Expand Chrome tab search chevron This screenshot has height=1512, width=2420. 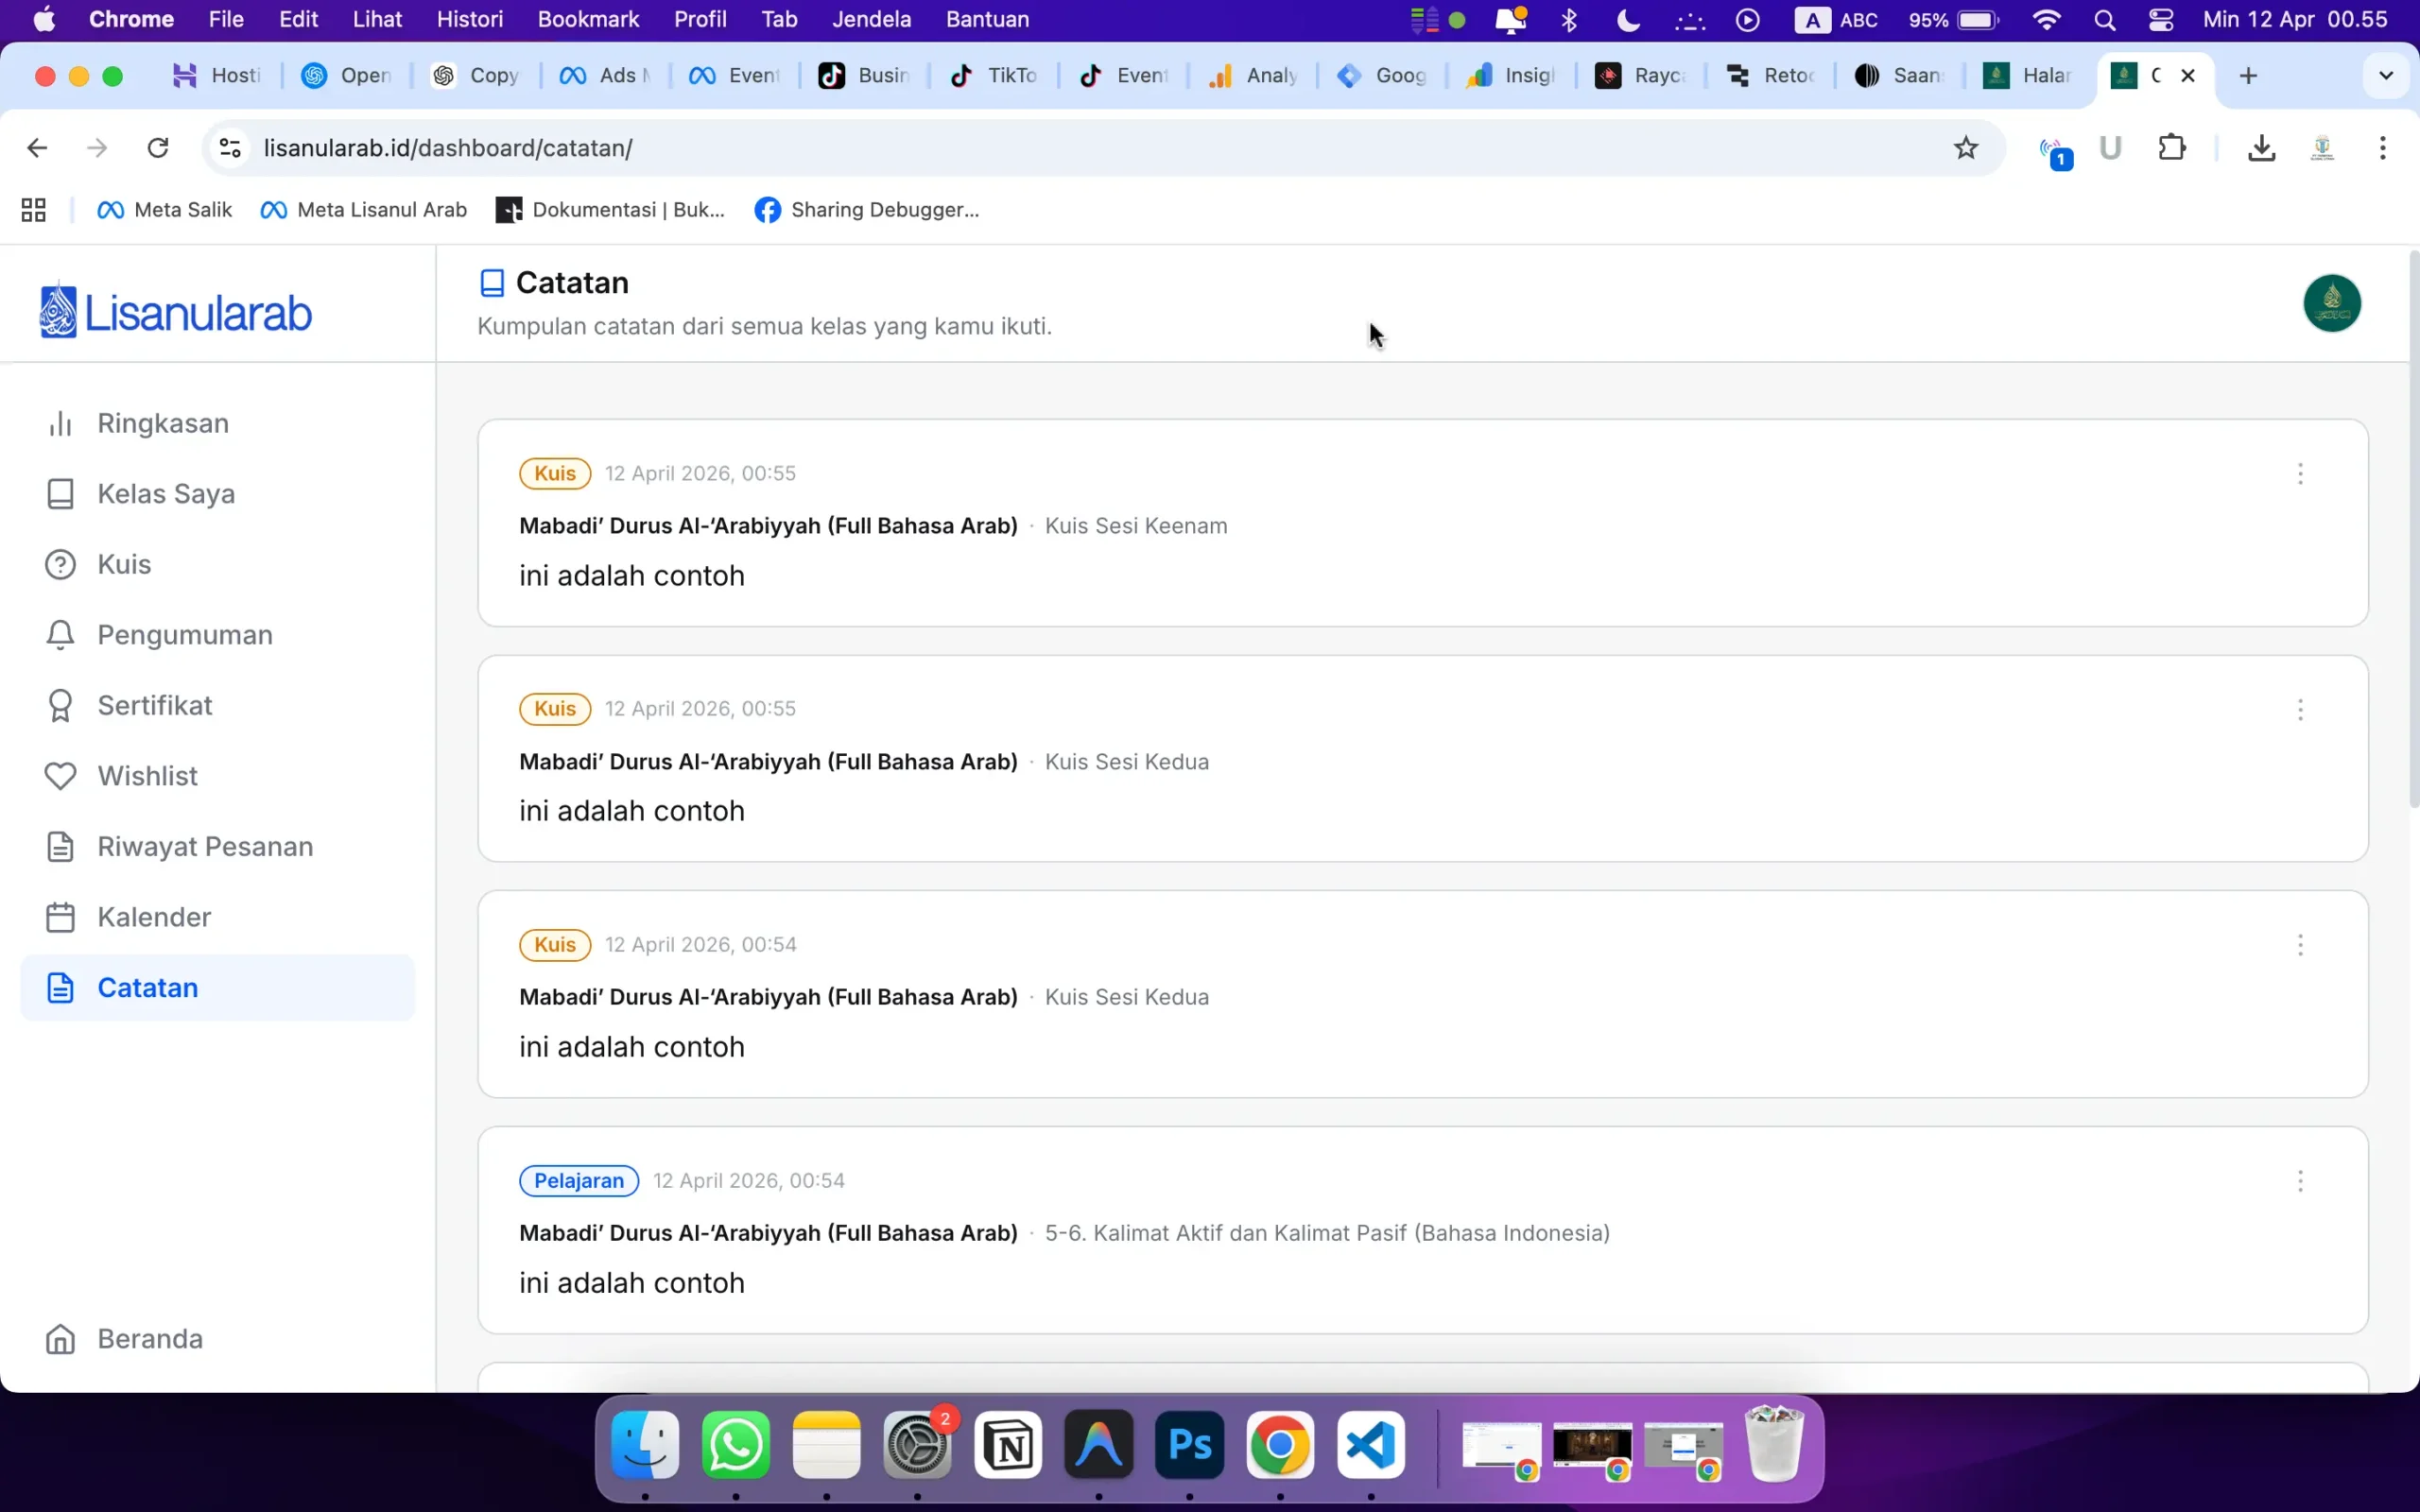[x=2385, y=76]
